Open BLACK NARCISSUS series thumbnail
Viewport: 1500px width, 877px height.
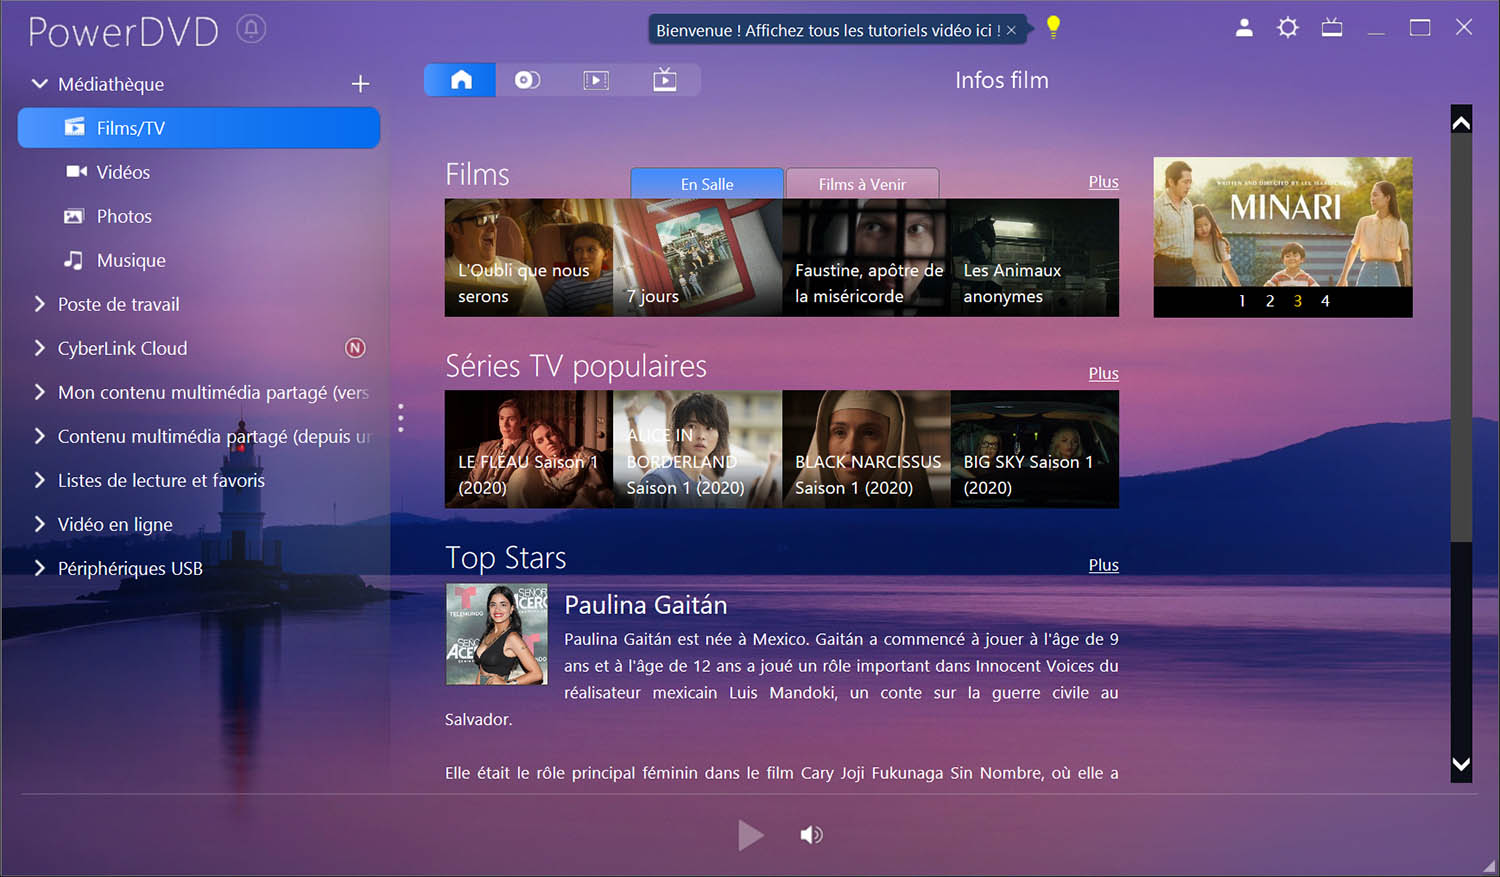pos(866,449)
